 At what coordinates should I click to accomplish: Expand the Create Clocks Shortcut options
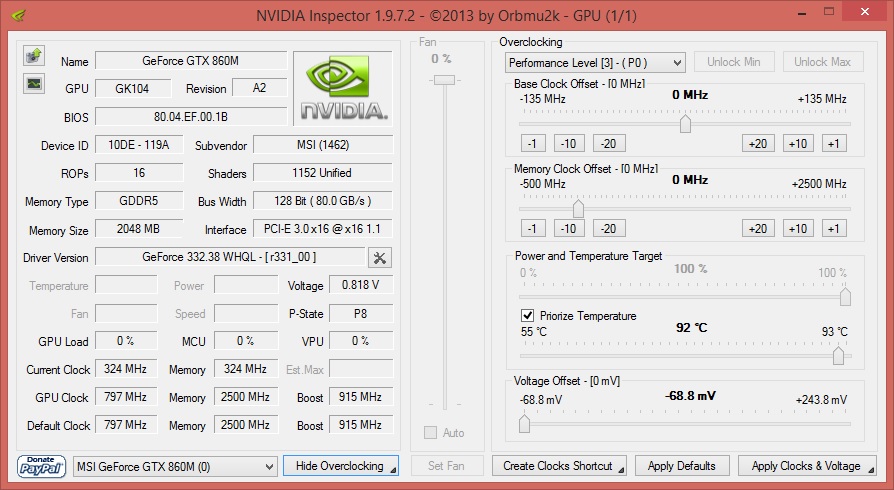point(621,471)
